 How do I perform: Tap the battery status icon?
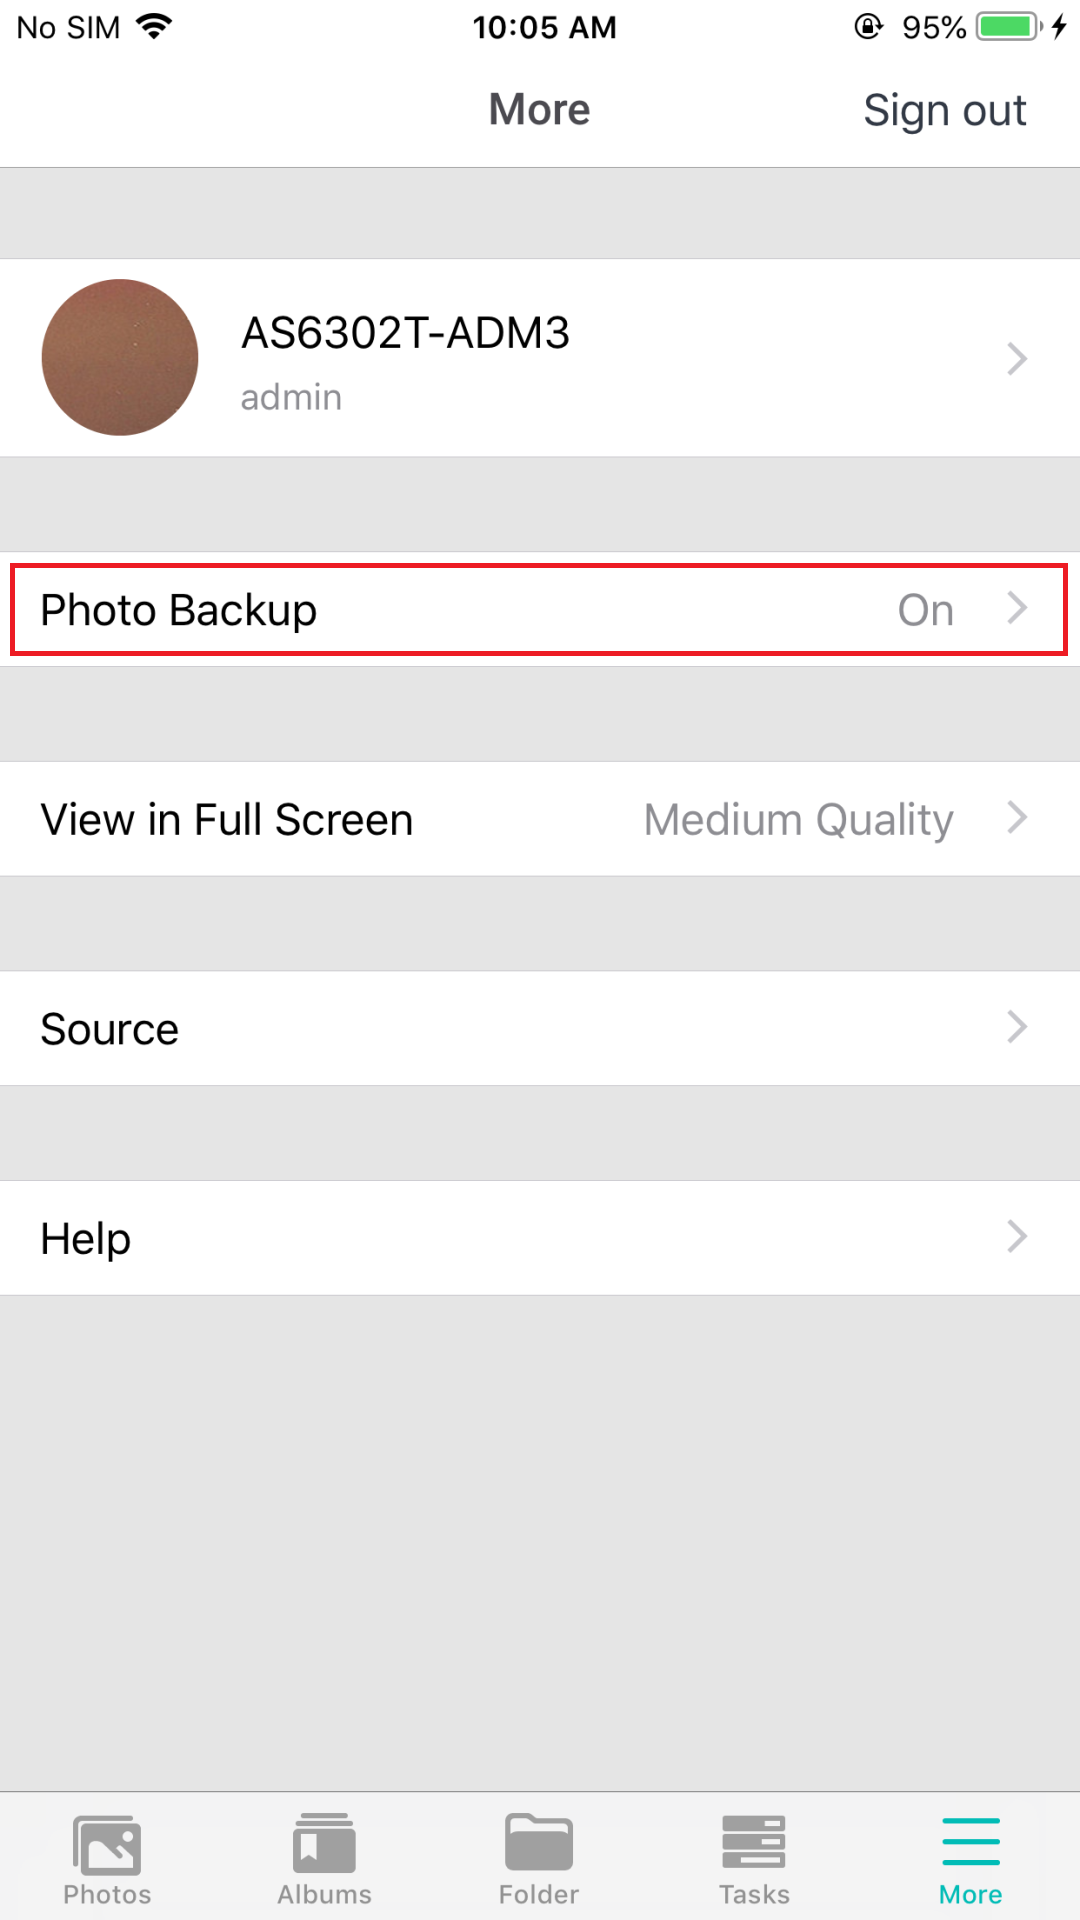pyautogui.click(x=1010, y=26)
